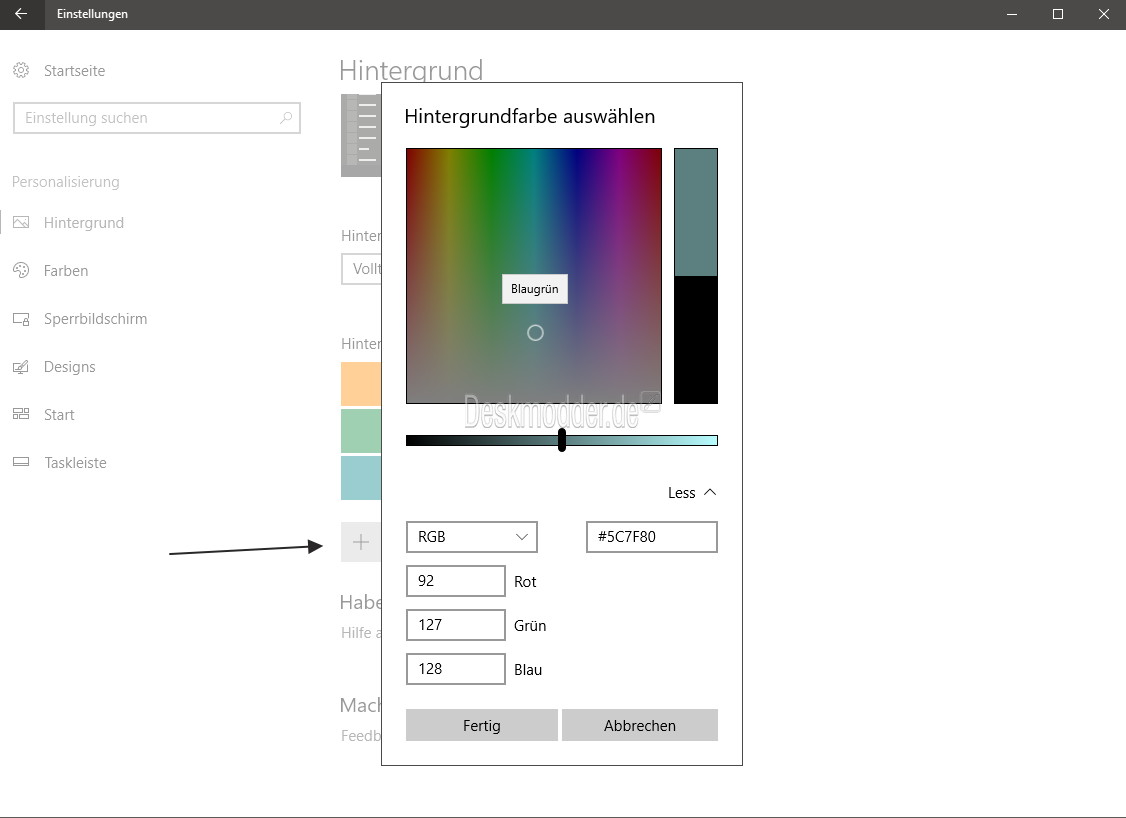
Task: Open Sperrbildschirm via its lock screen icon
Action: pos(21,319)
